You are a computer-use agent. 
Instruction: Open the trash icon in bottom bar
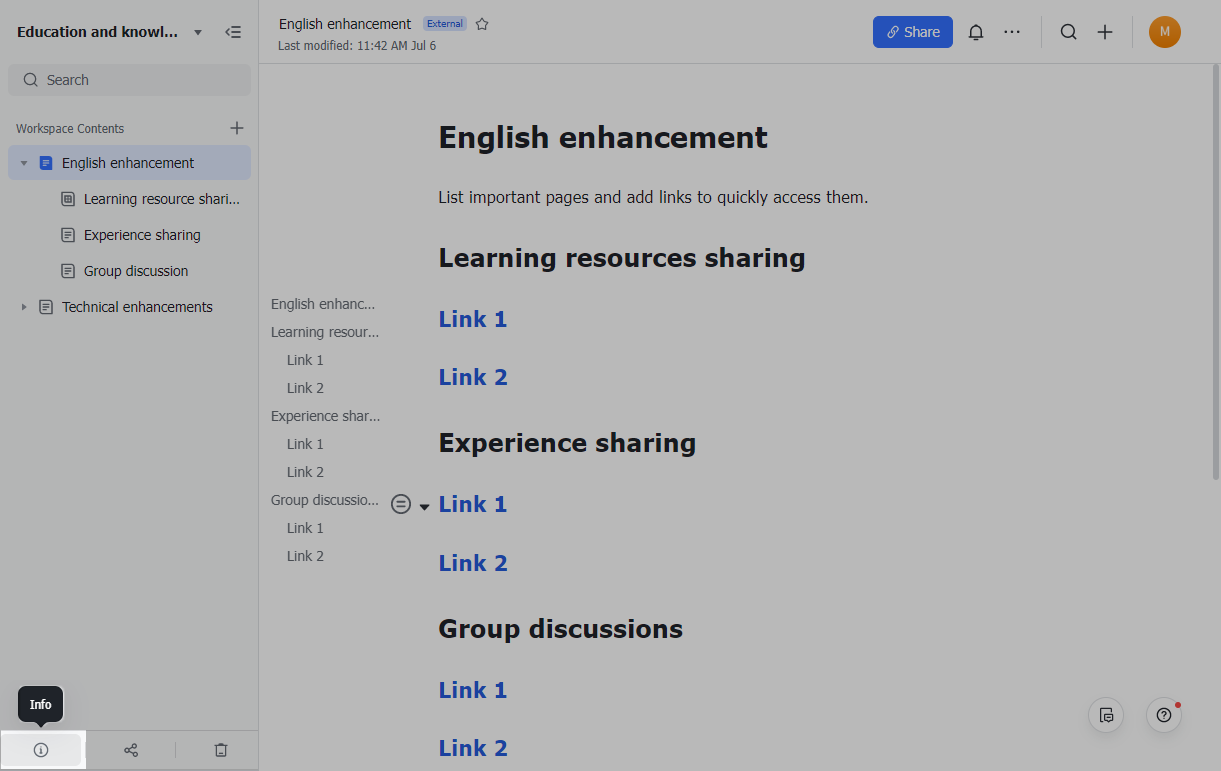pyautogui.click(x=220, y=749)
